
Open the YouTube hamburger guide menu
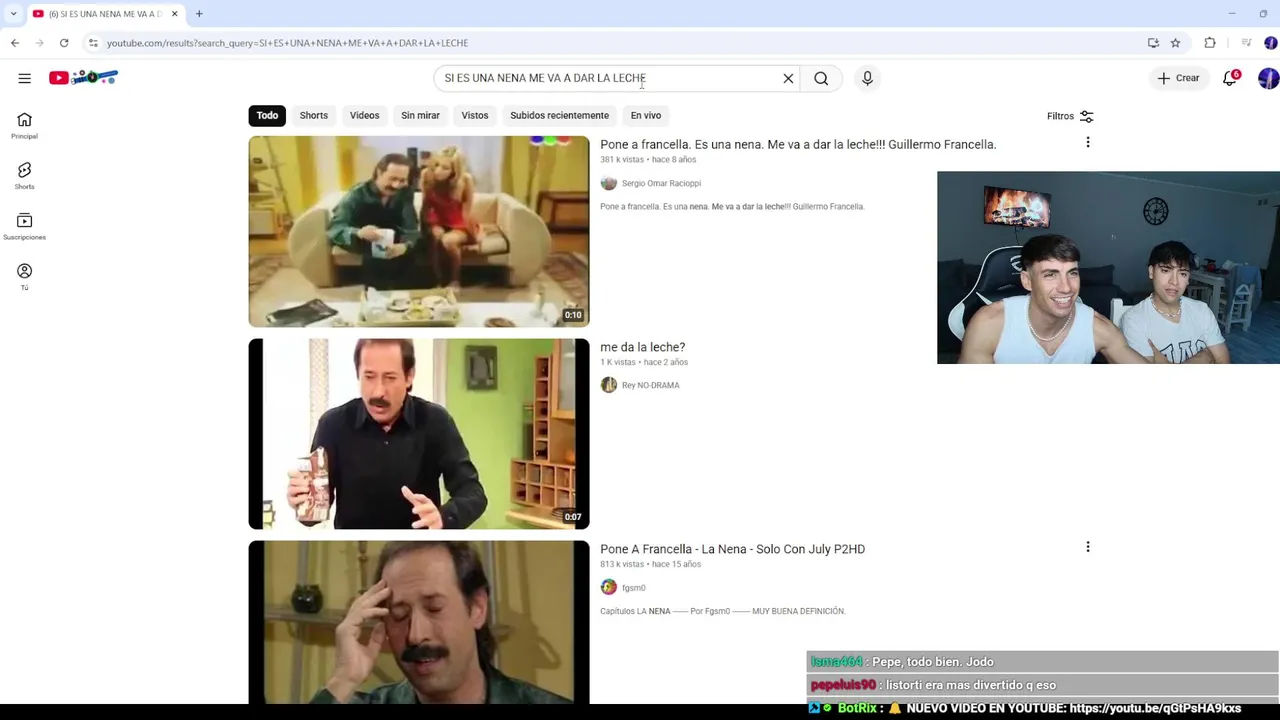(24, 78)
